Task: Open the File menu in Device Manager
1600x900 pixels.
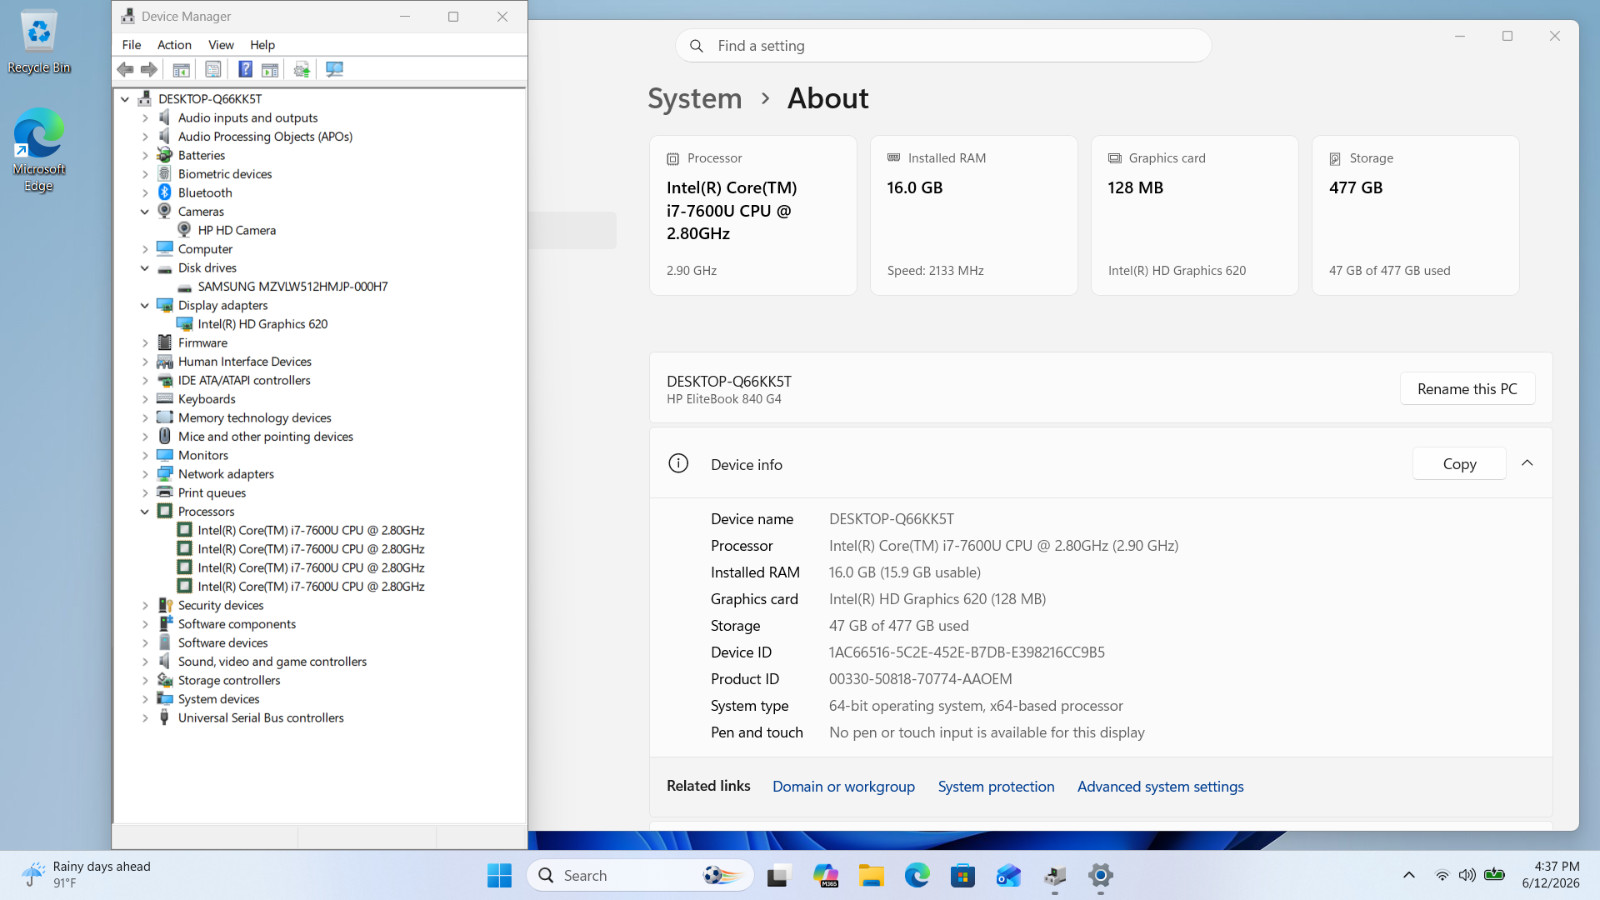Action: tap(131, 45)
